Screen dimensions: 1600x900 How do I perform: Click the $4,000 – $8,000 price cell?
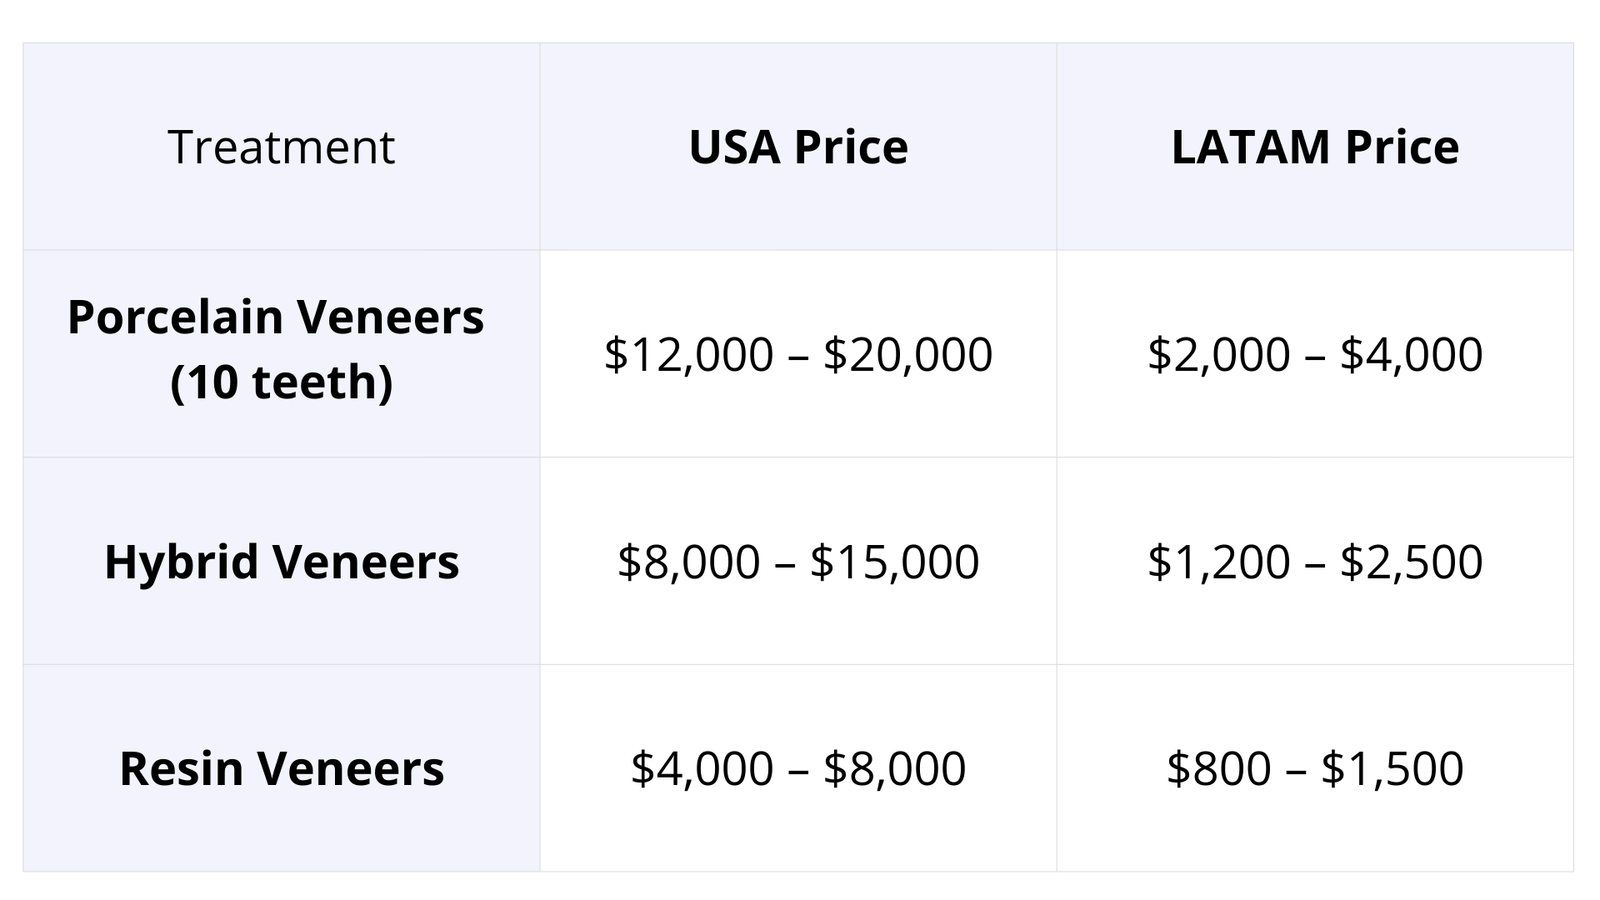(798, 768)
